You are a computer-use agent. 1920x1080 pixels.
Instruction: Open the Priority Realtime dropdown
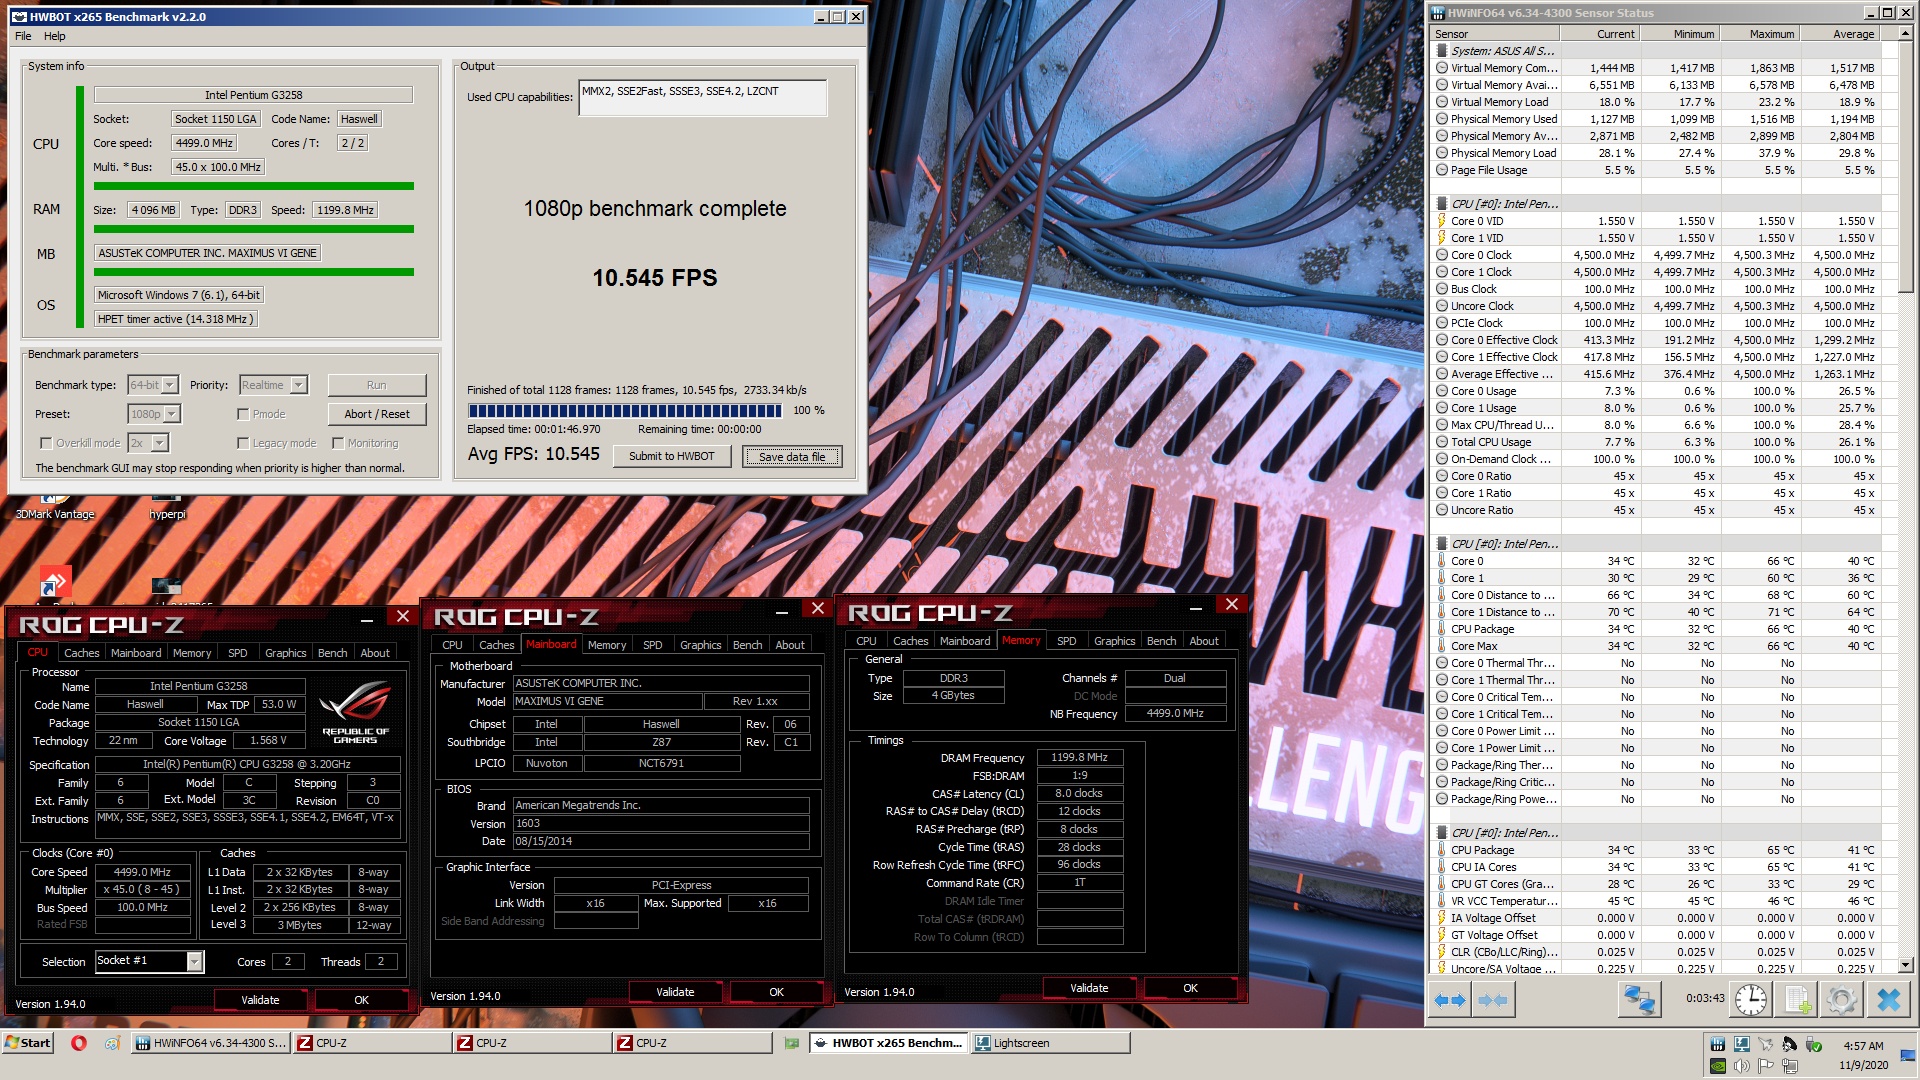(x=273, y=385)
